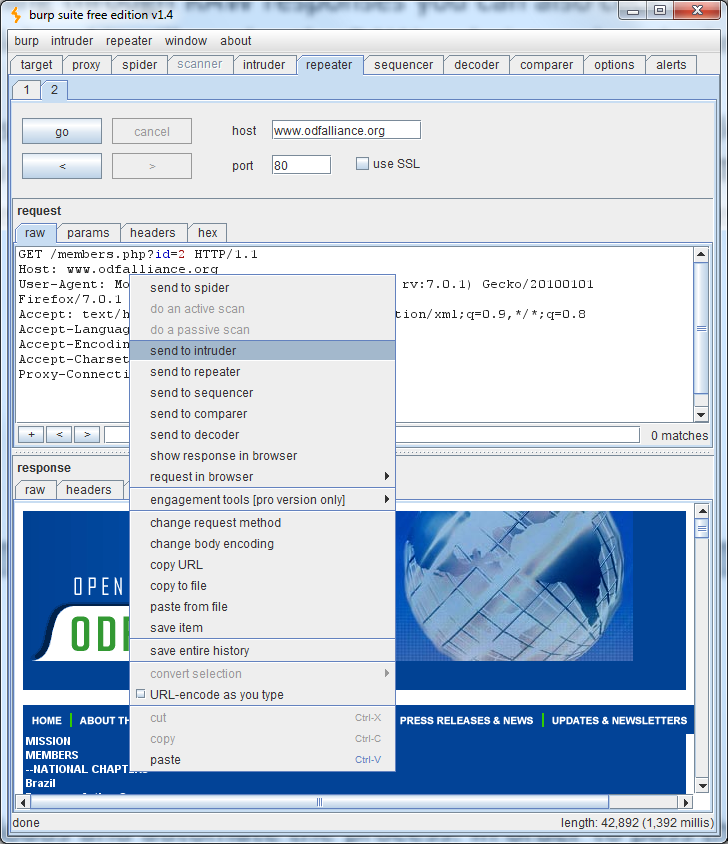Open repeater sub-tab 2
This screenshot has height=844, width=728.
click(54, 89)
